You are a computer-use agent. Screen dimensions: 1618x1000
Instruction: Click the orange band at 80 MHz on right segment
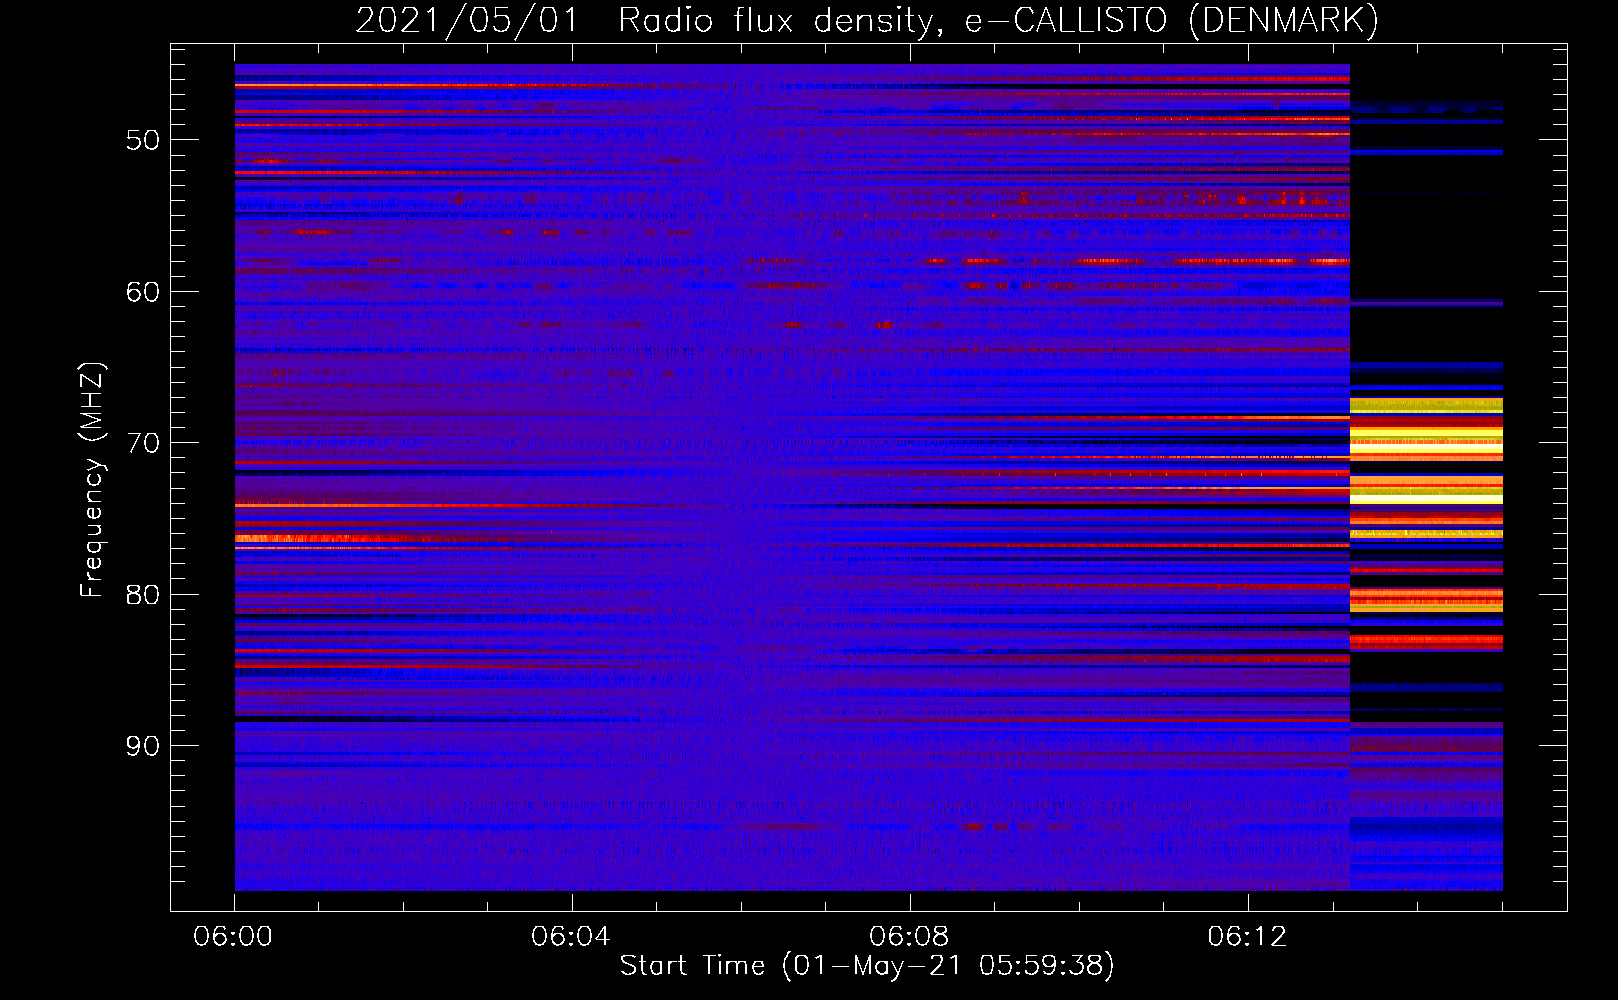[x=1426, y=600]
